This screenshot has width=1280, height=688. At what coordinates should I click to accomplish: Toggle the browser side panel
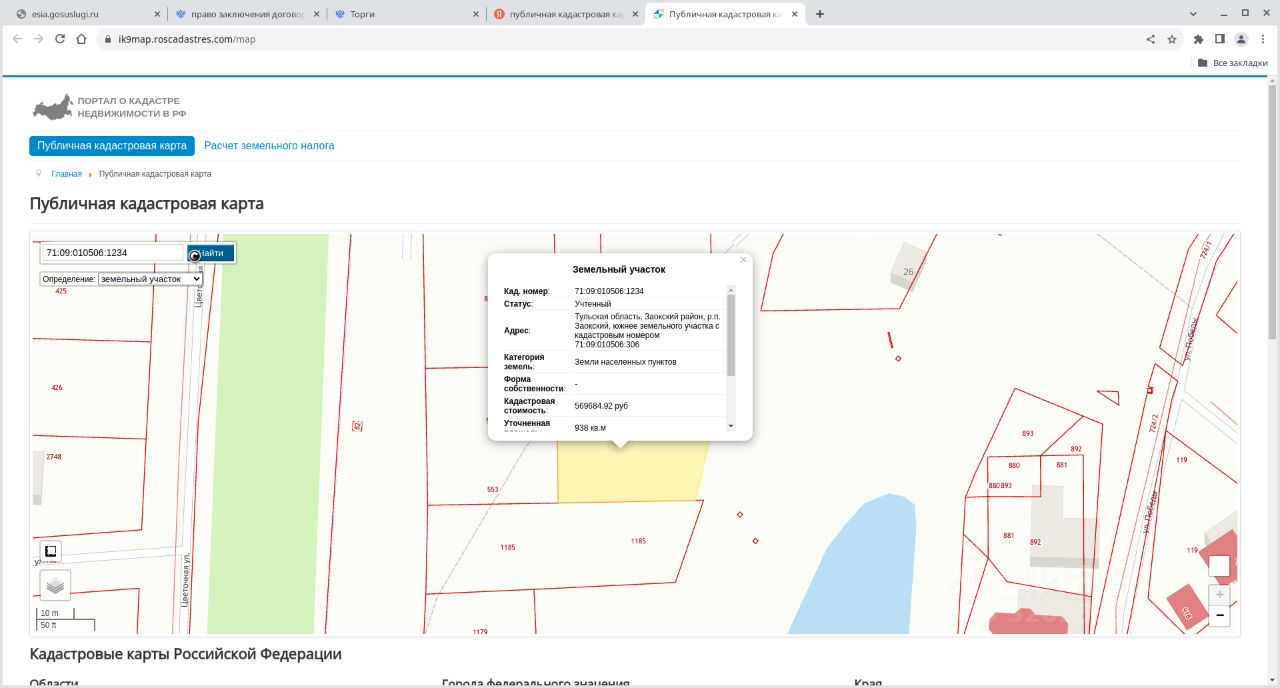coord(1220,39)
